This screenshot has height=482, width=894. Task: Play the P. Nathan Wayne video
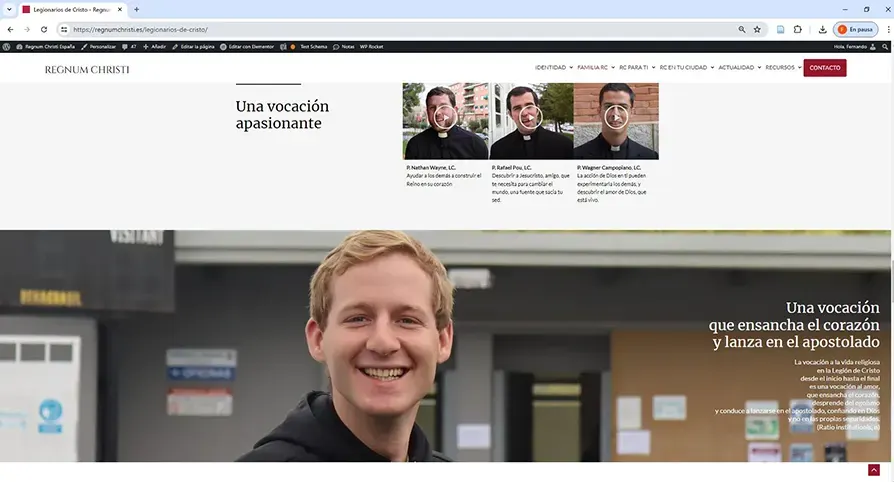coord(445,117)
